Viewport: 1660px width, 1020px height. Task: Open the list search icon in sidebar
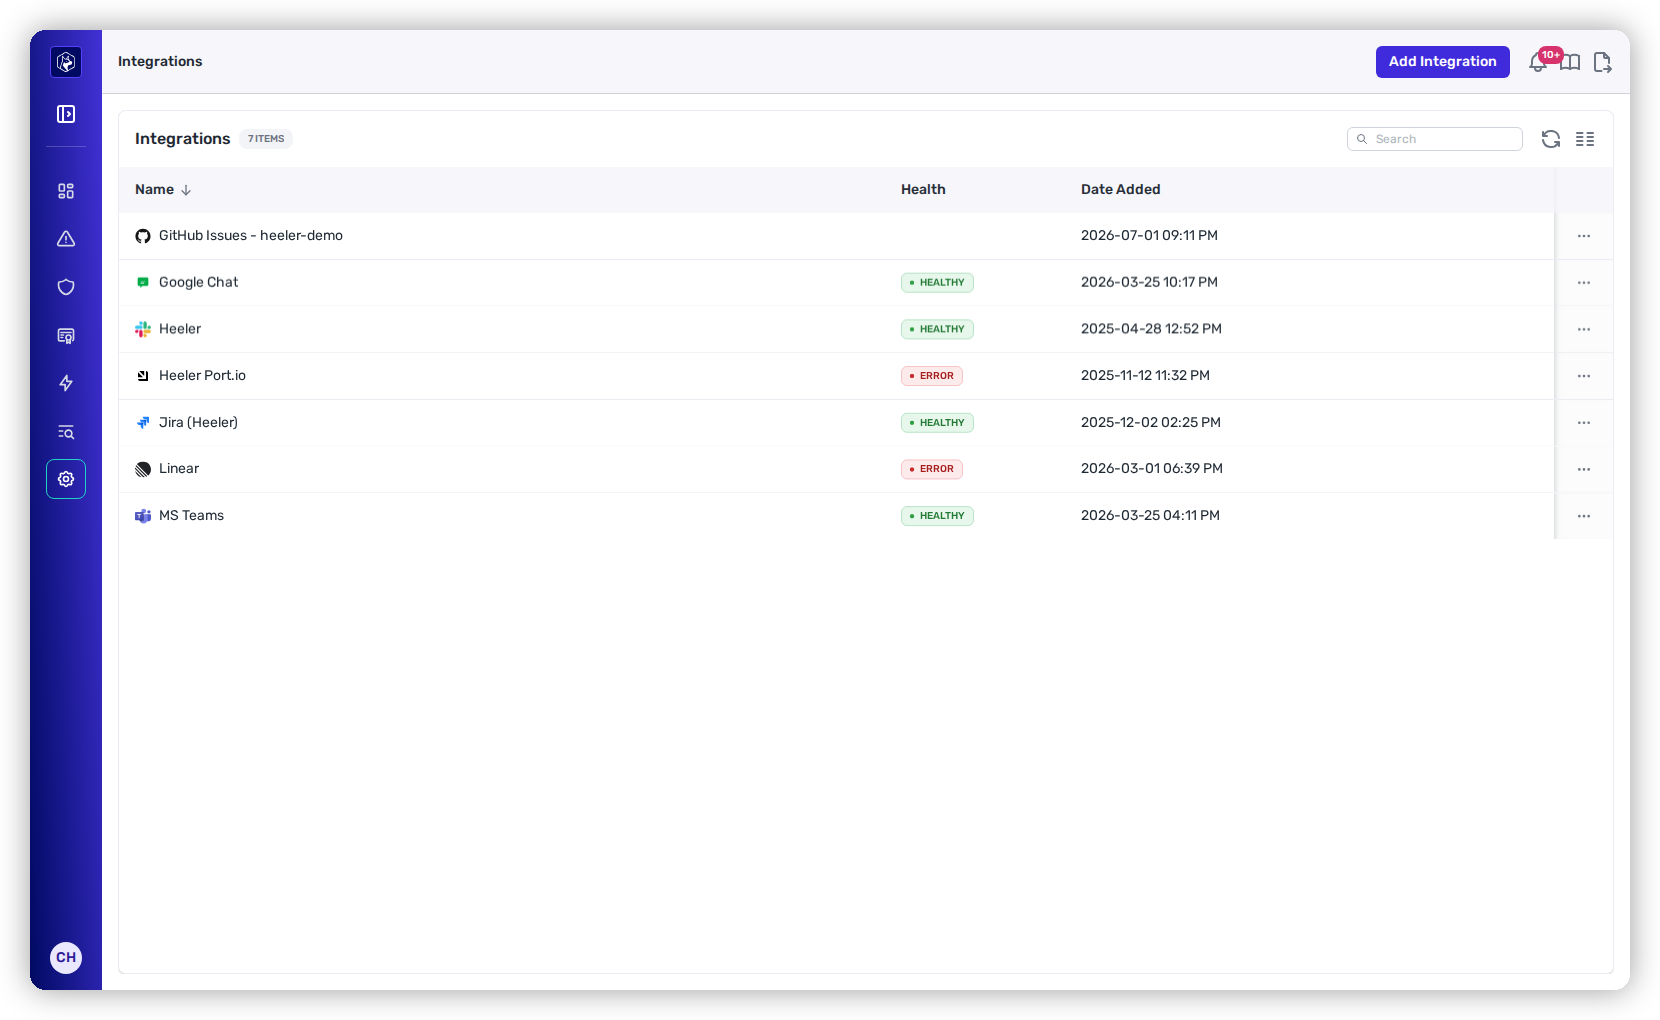66,431
